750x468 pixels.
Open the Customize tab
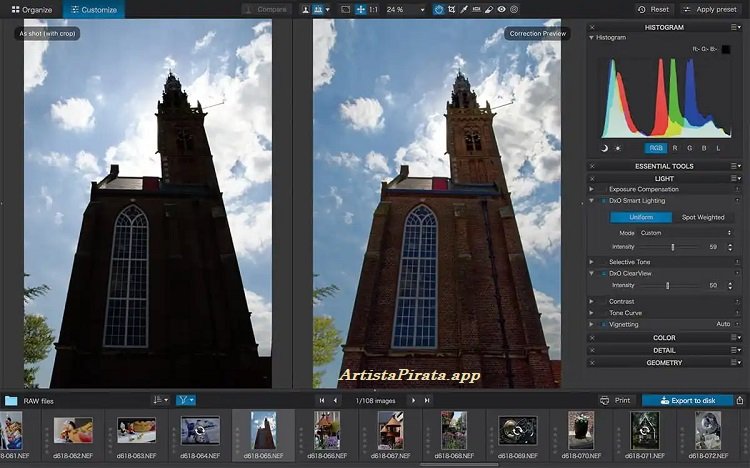pyautogui.click(x=93, y=9)
